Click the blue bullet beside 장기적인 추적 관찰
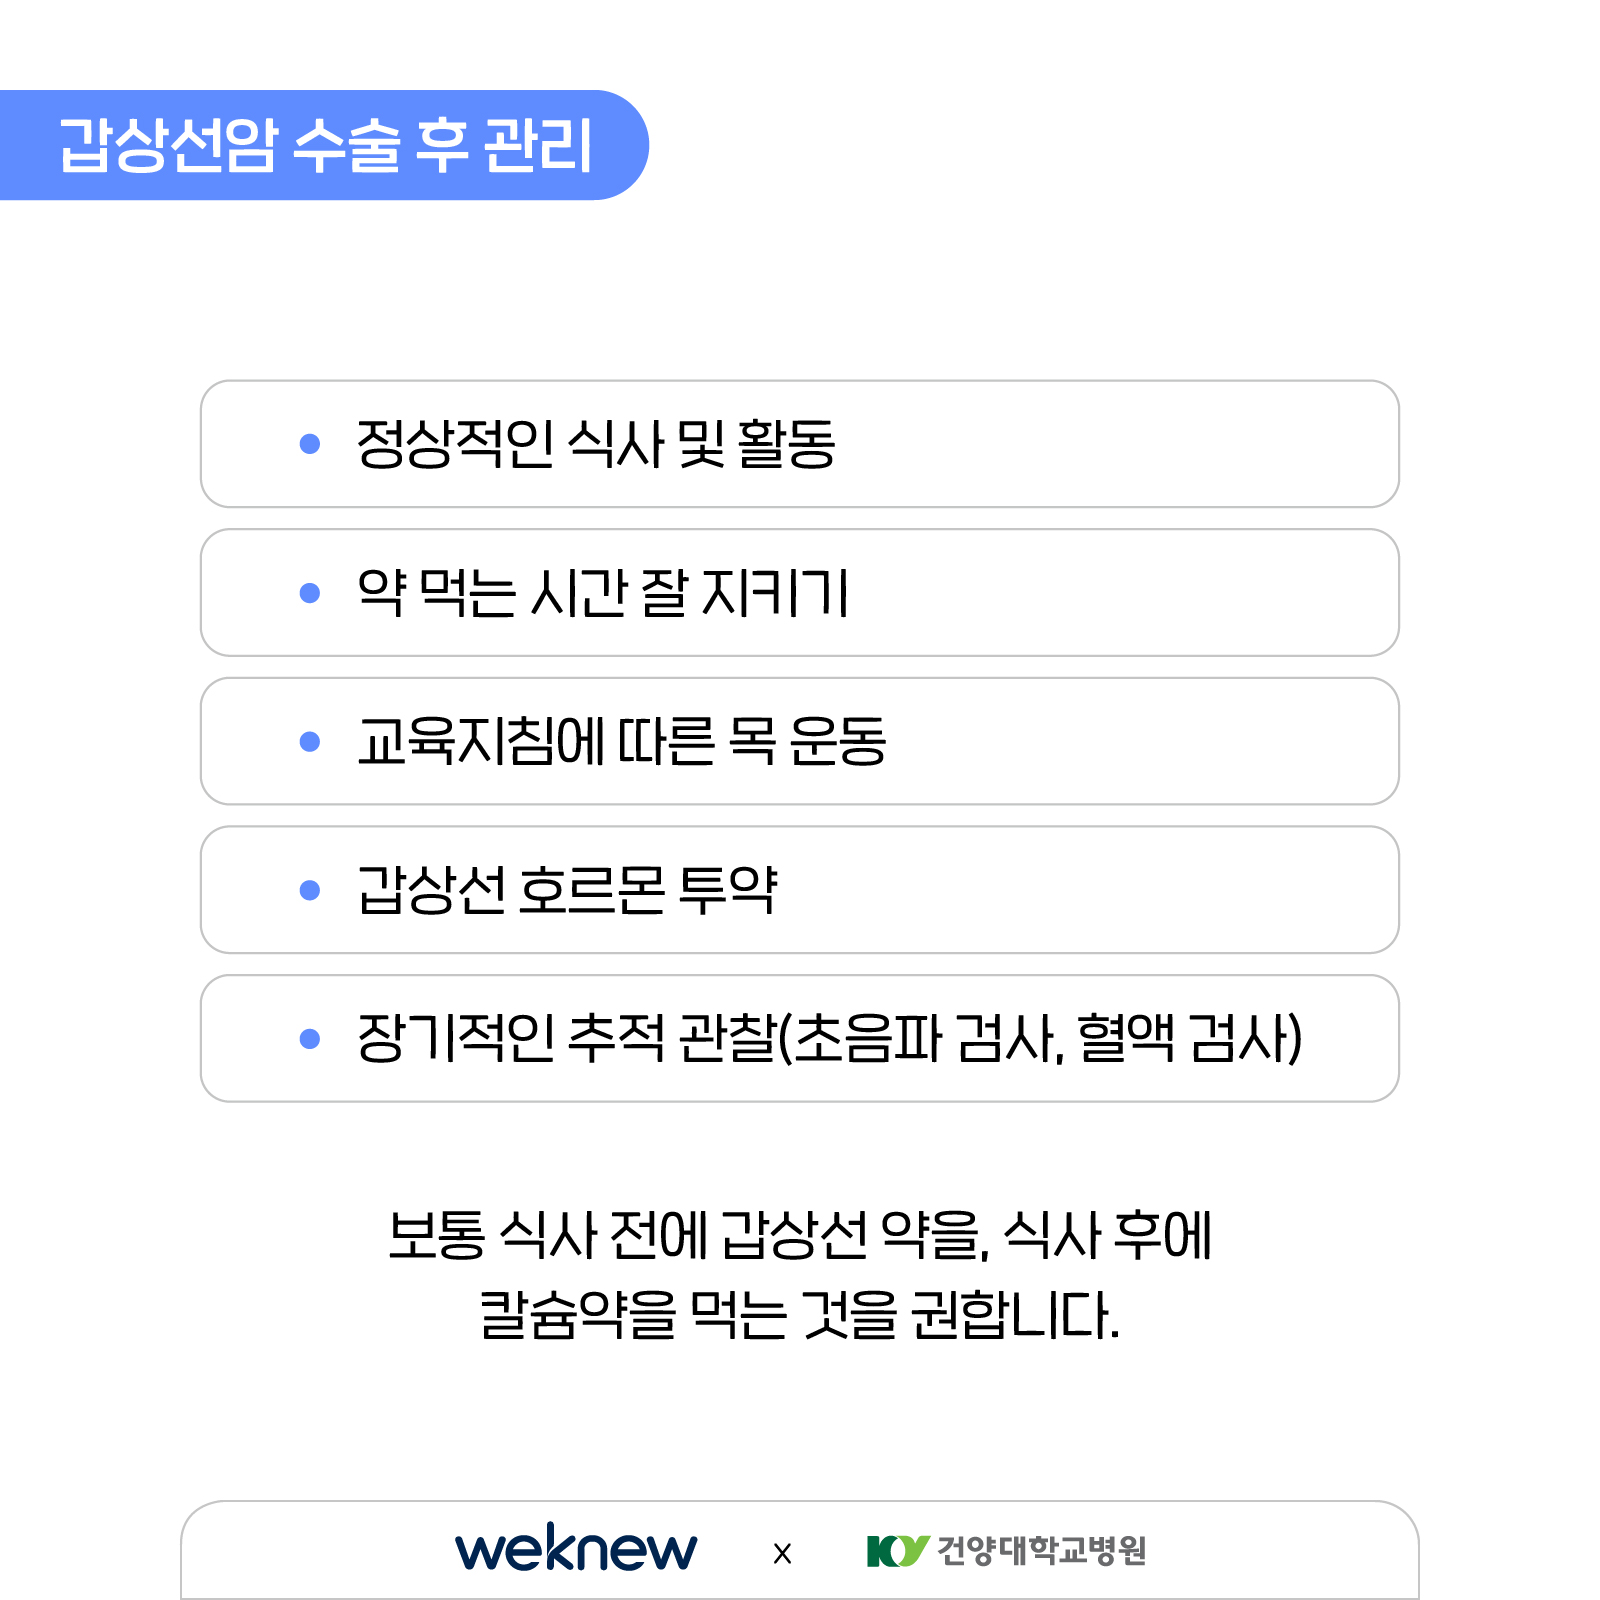The width and height of the screenshot is (1600, 1600). (x=310, y=1039)
